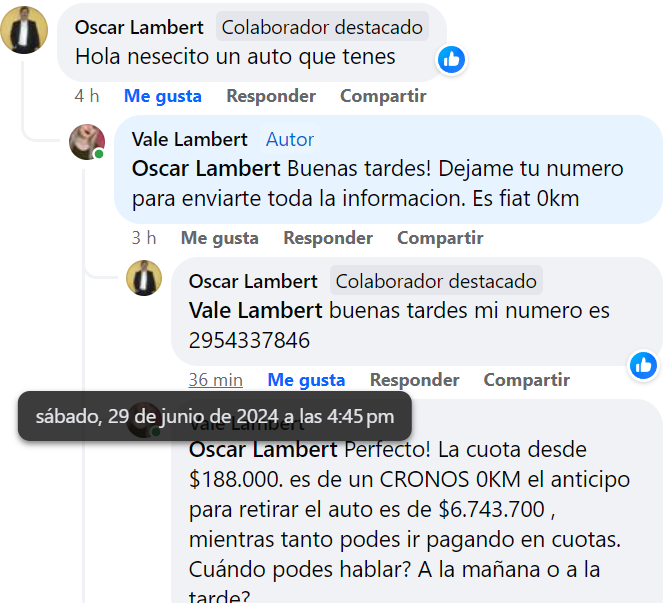Toggle Me gusta on the 36 min comment
Image resolution: width=667 pixels, height=603 pixels.
306,380
